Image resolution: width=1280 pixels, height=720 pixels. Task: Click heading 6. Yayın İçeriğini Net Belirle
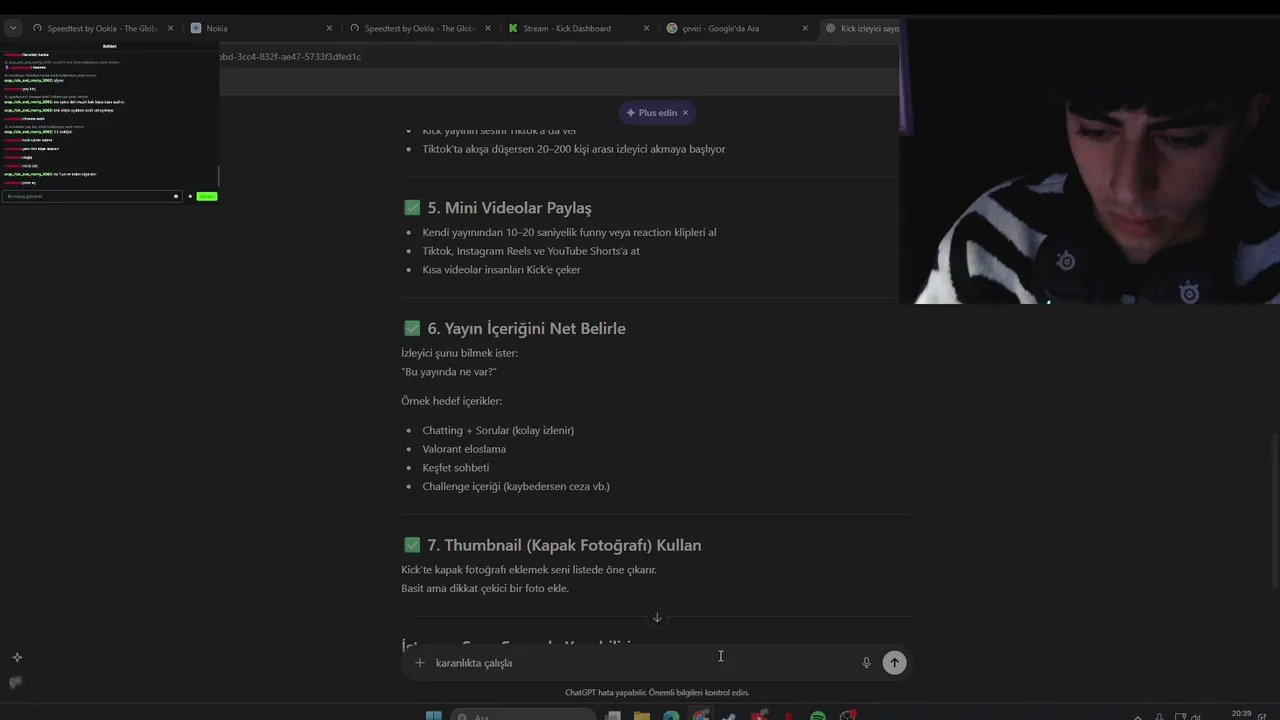526,328
